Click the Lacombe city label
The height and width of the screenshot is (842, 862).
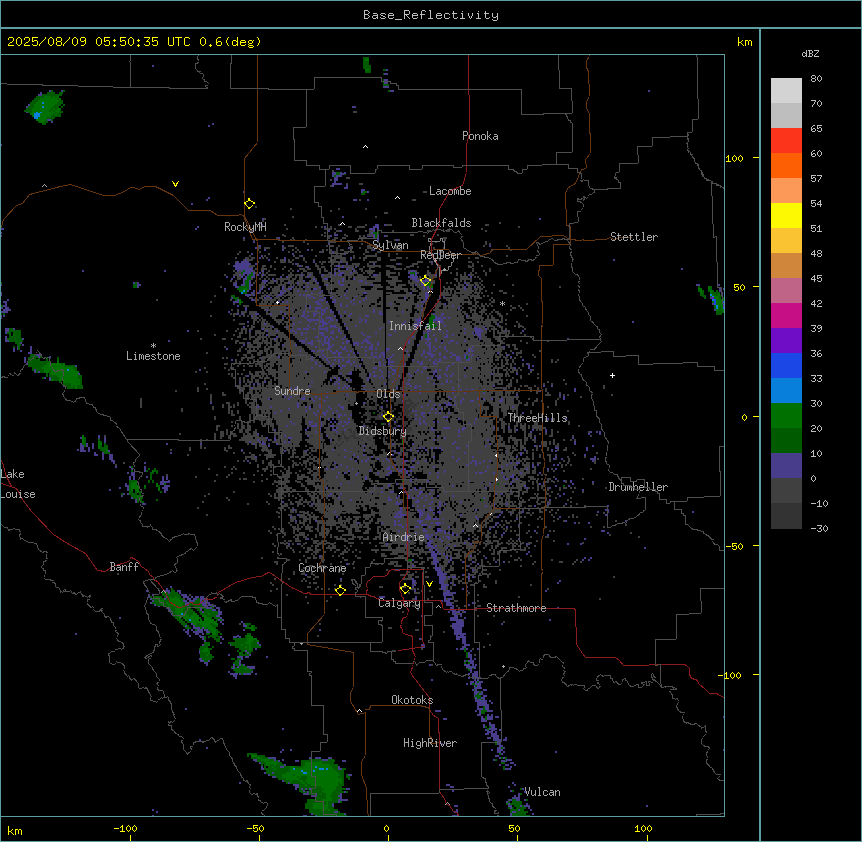pos(450,191)
